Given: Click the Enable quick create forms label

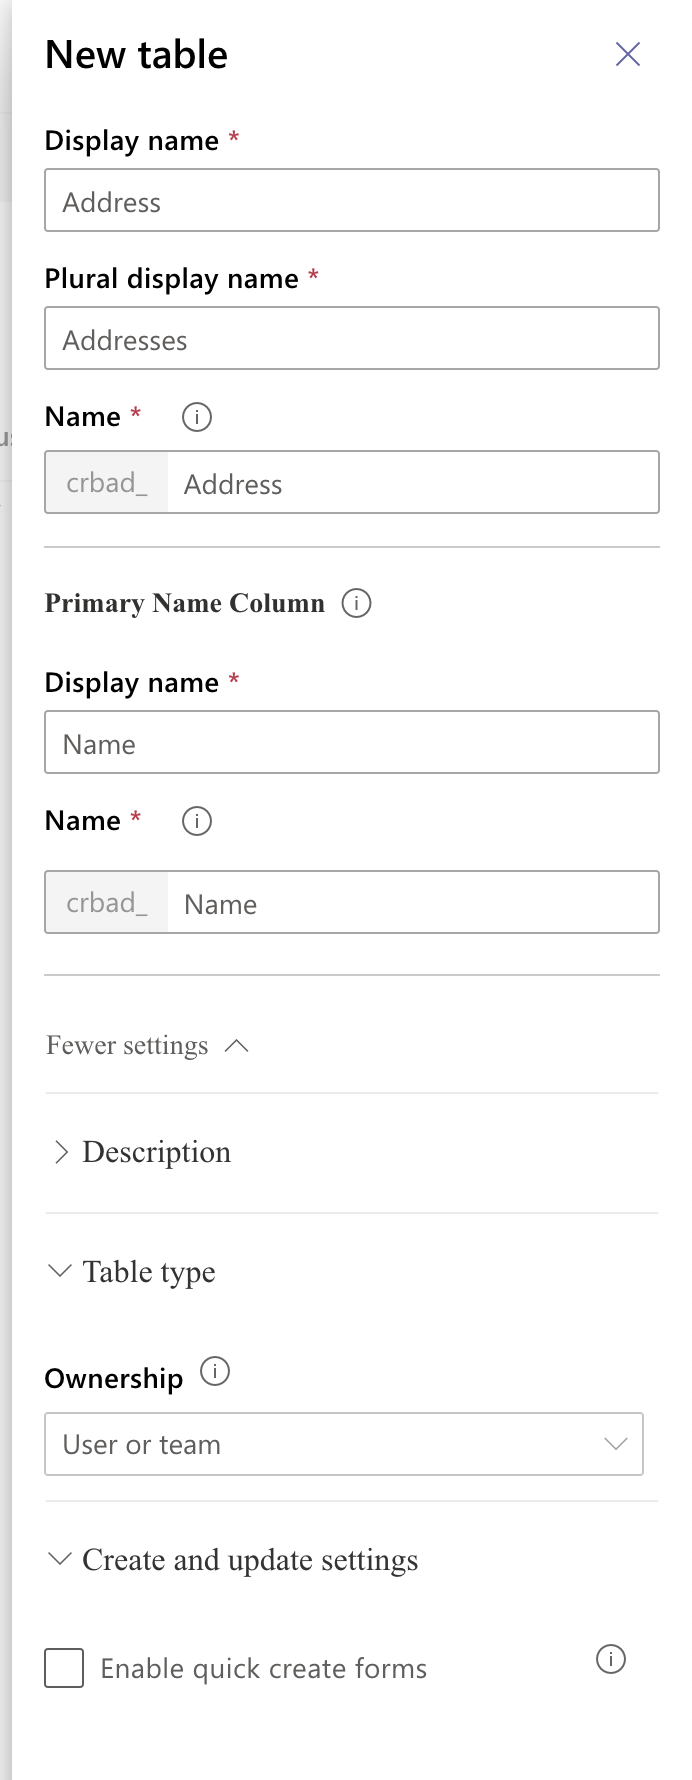Looking at the screenshot, I should click(264, 1669).
